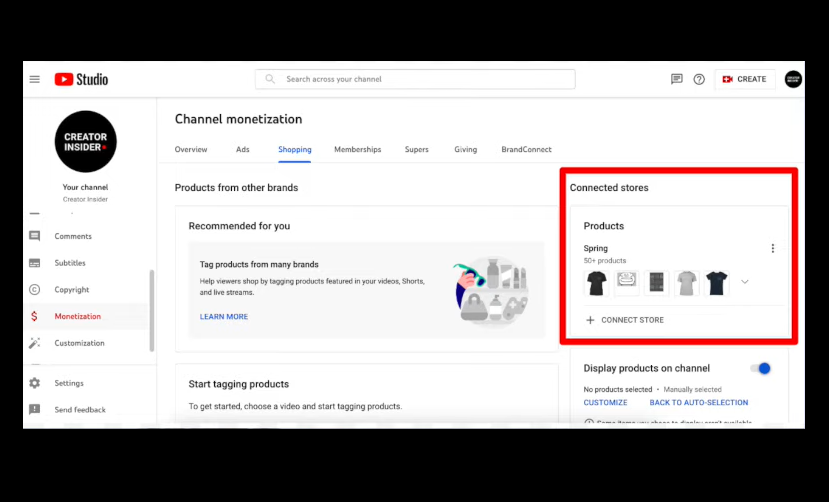
Task: Click the Customization wand icon
Action: pyautogui.click(x=34, y=343)
